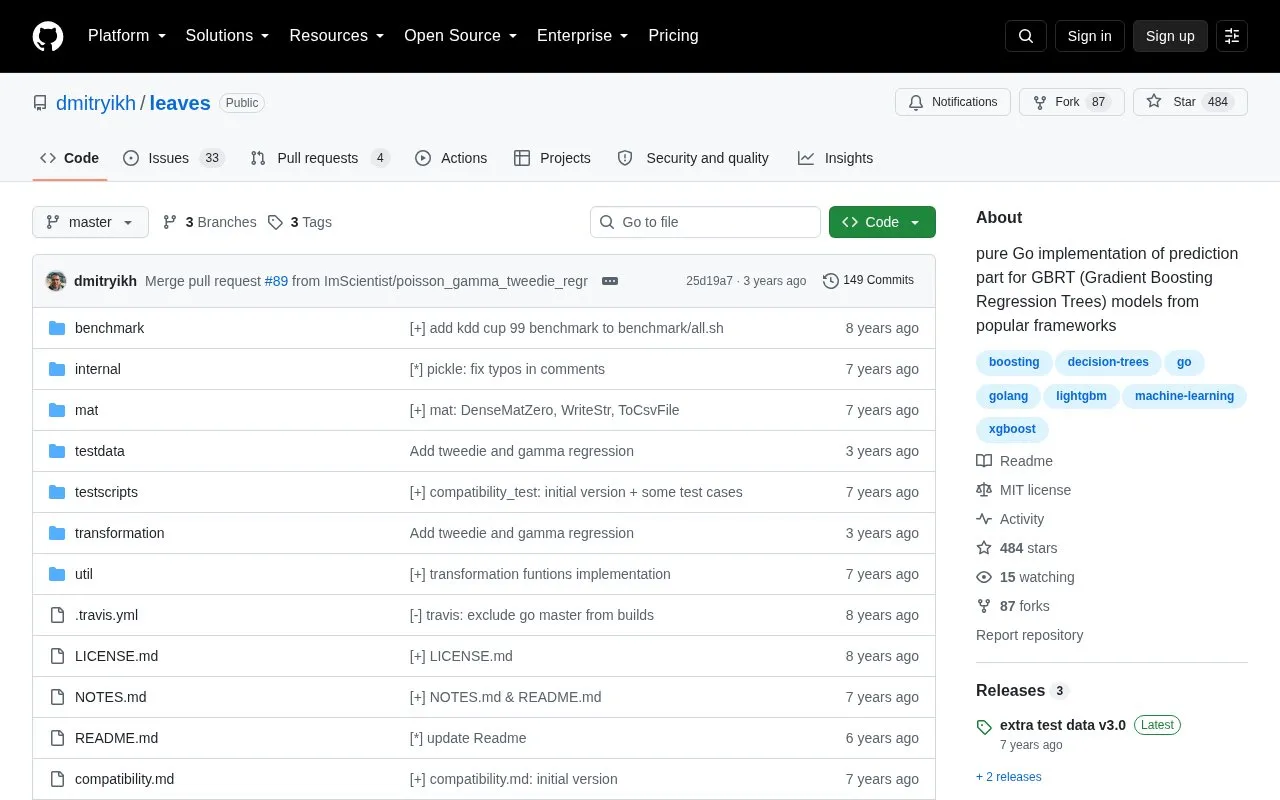Open the Insights tab

click(x=835, y=158)
